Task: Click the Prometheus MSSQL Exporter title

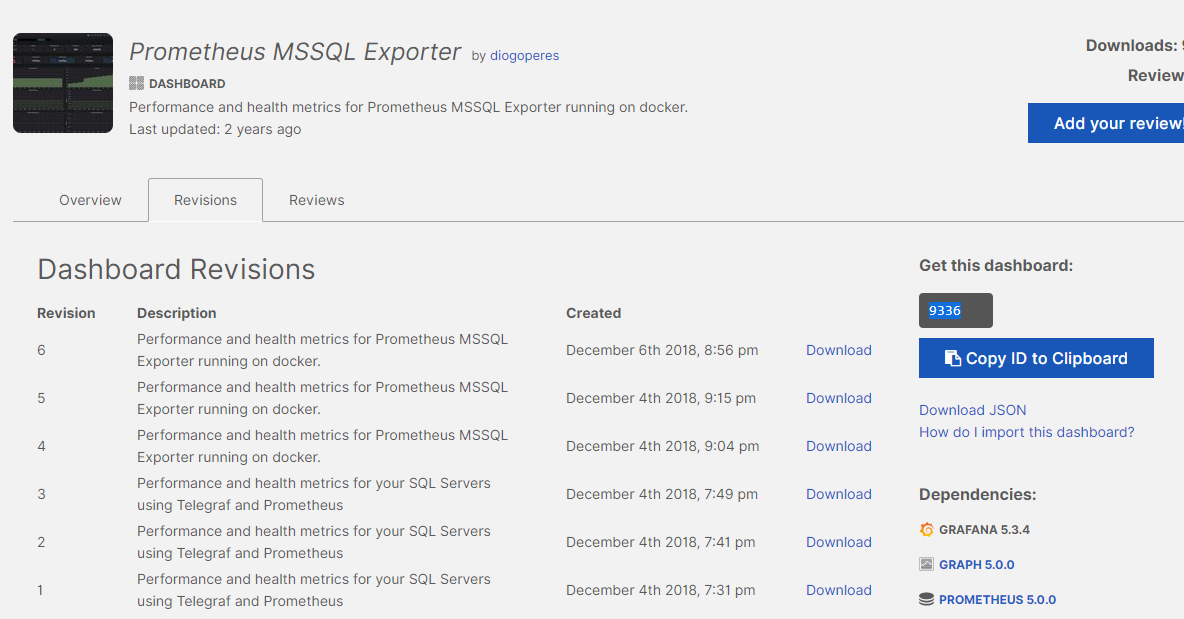Action: [294, 51]
